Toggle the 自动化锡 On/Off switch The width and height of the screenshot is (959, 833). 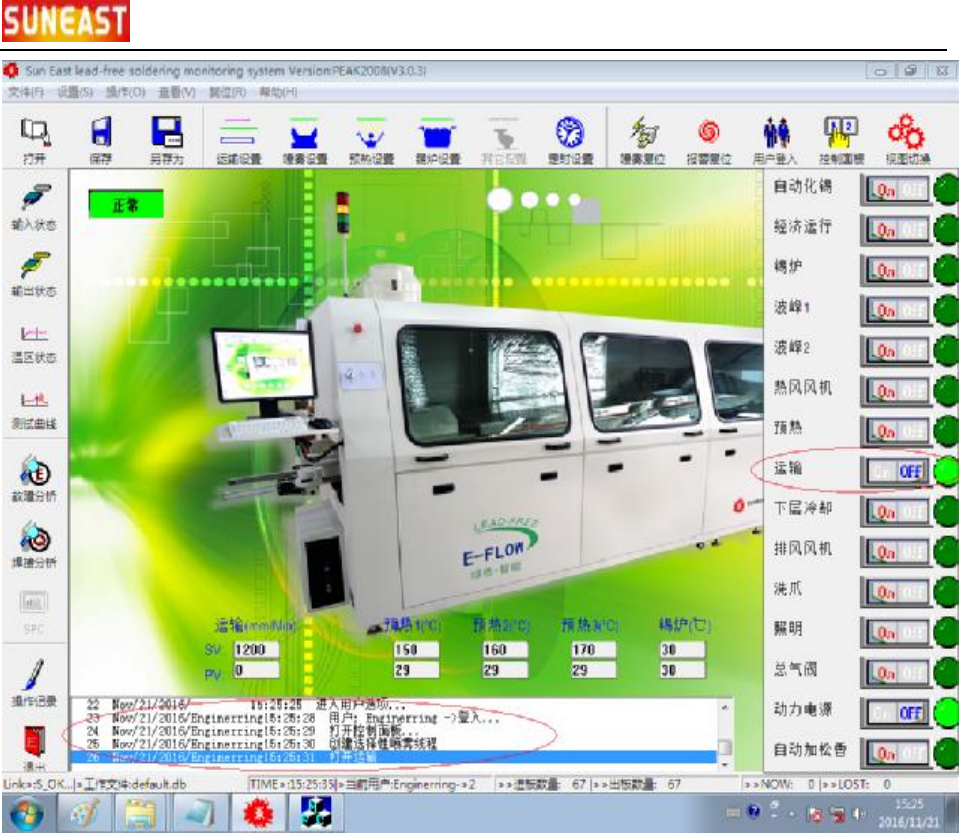click(x=897, y=190)
